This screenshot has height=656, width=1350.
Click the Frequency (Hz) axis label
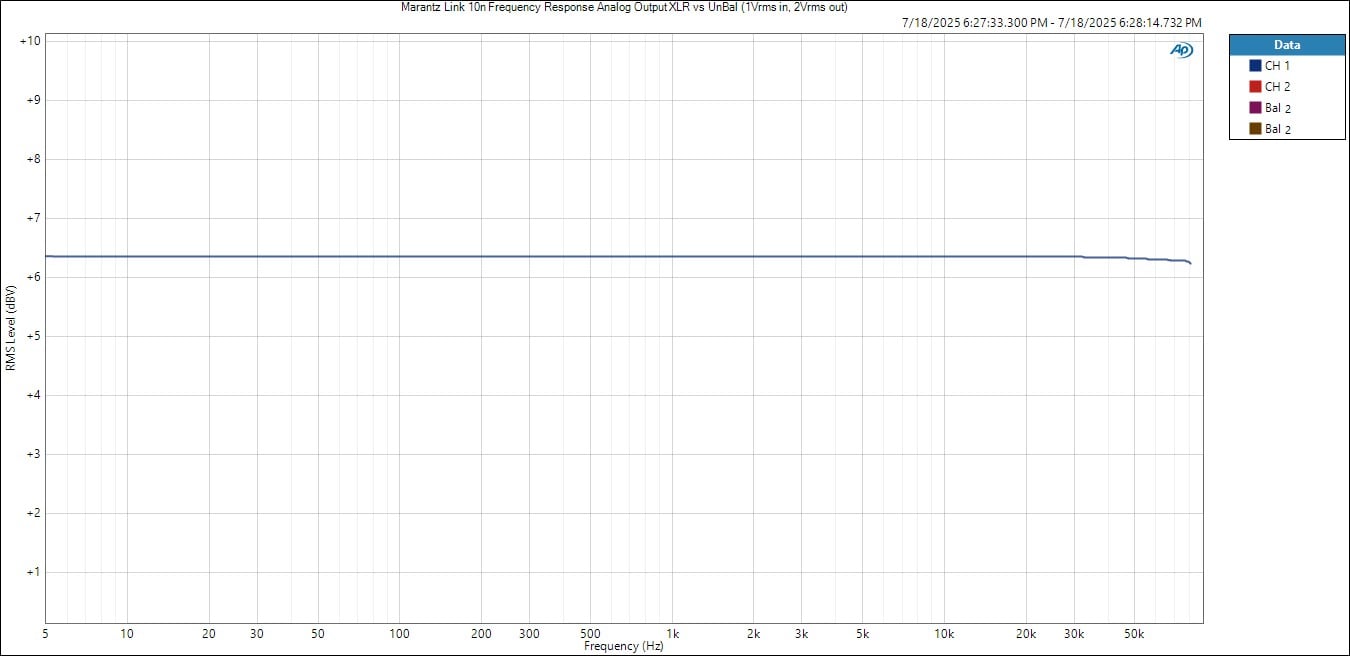624,646
